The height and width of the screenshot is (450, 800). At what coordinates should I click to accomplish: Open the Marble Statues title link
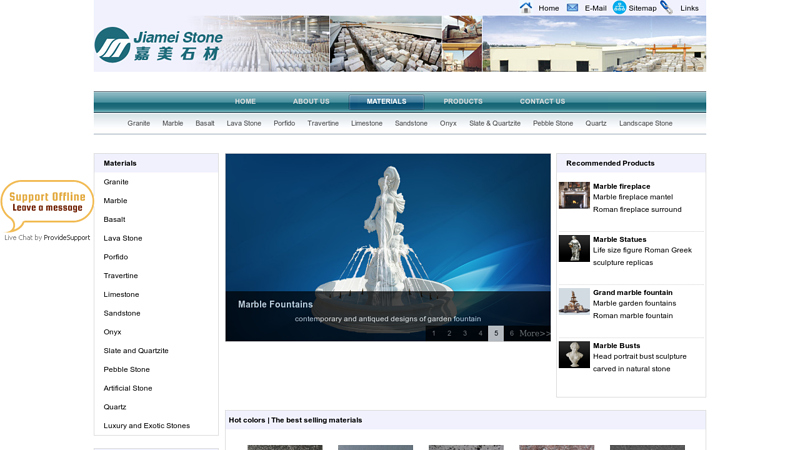point(619,240)
